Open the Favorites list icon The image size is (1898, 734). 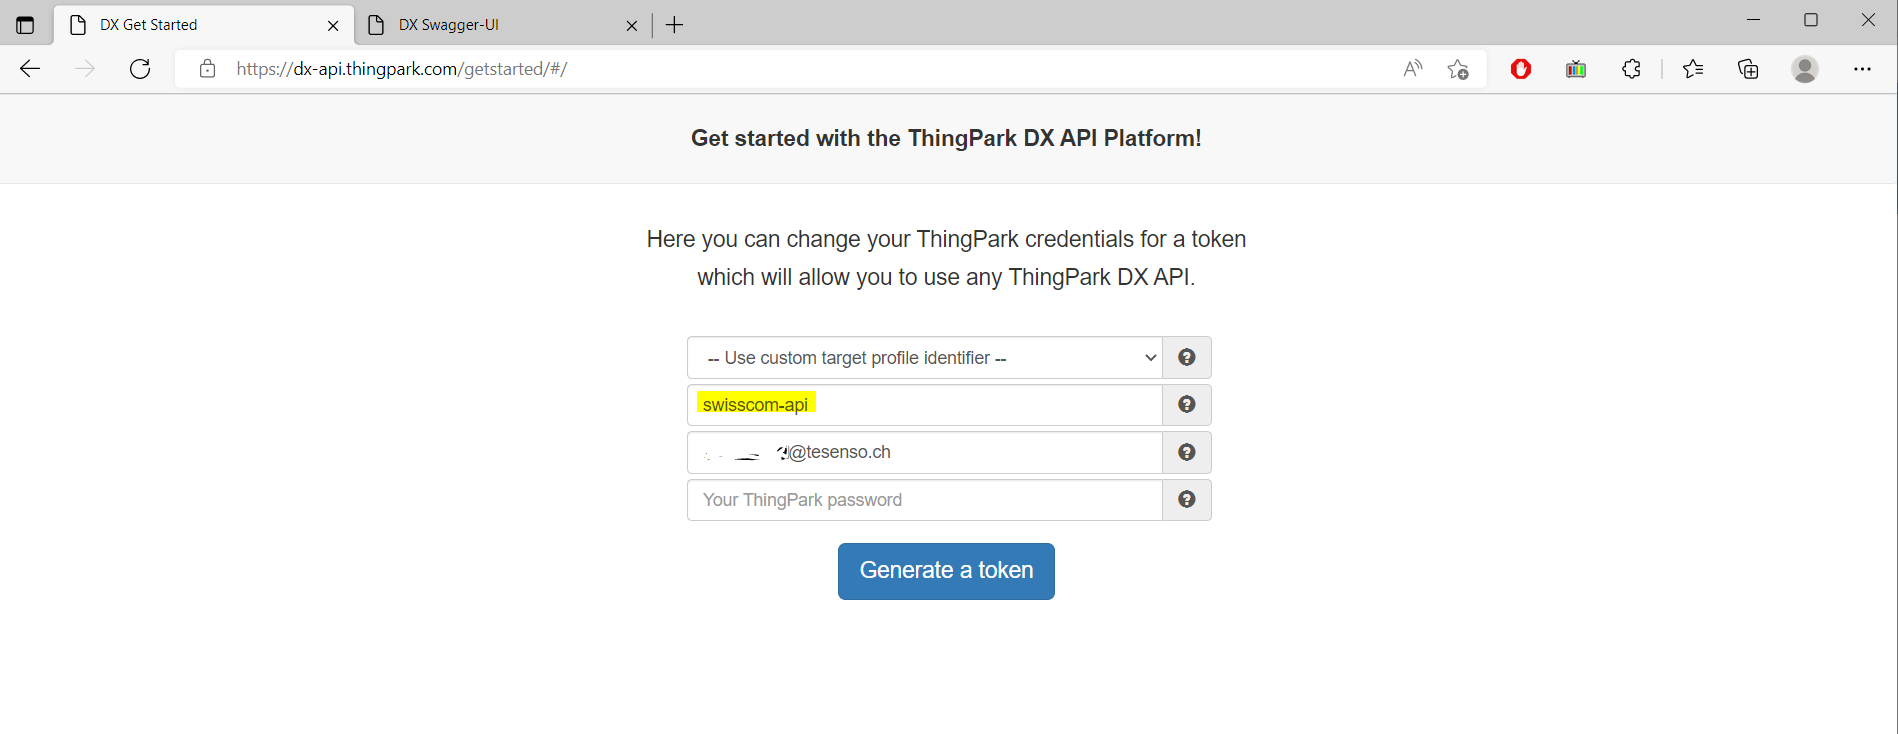point(1693,69)
